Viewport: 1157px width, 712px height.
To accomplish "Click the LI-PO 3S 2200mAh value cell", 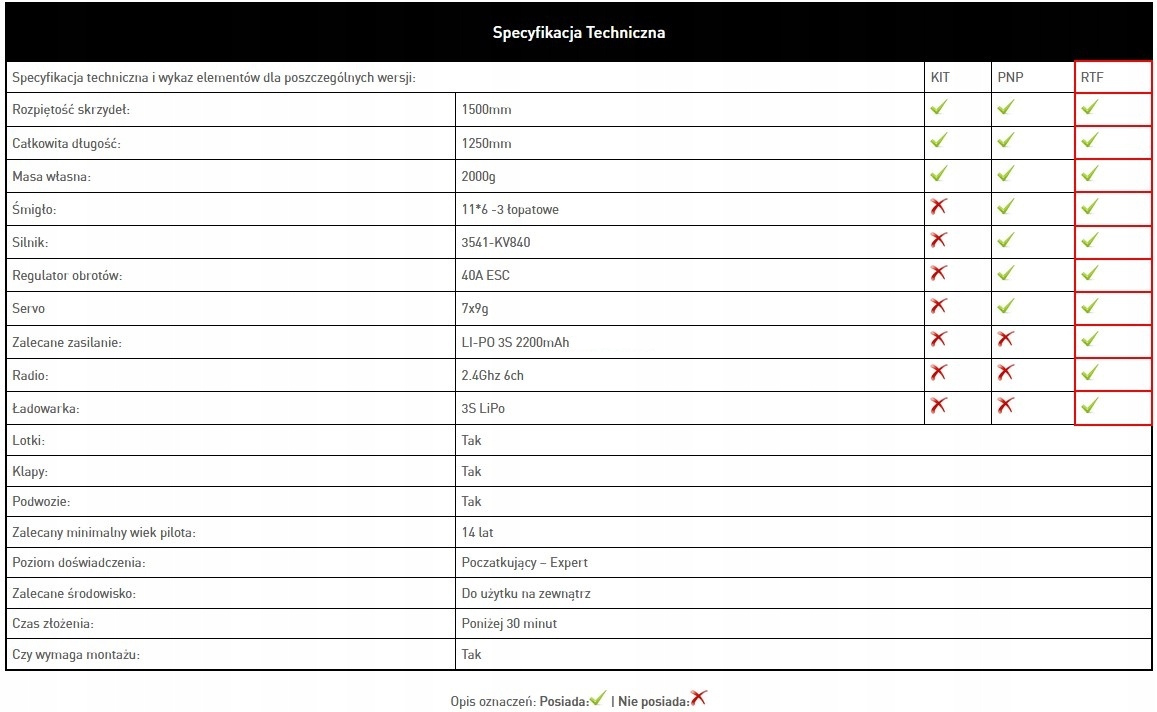I will [x=516, y=342].
